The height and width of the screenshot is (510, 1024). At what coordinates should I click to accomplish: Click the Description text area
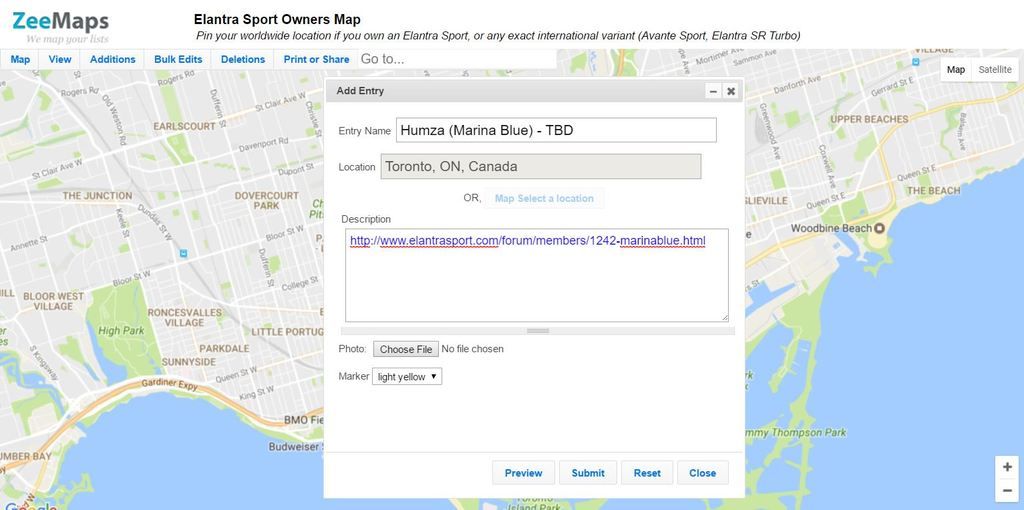[537, 275]
